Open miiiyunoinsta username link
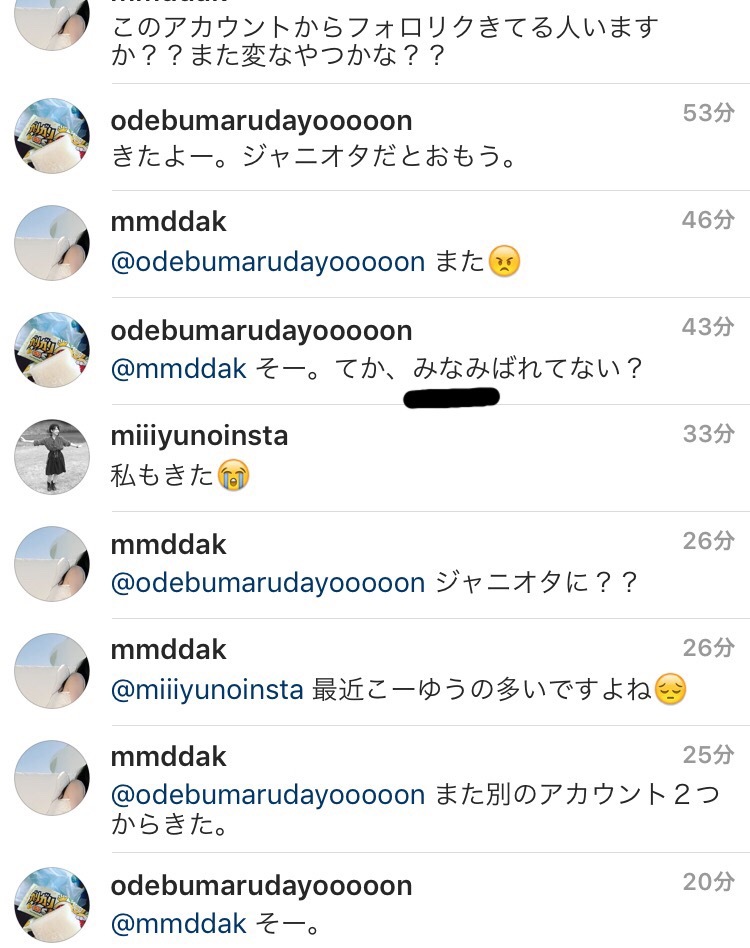The height and width of the screenshot is (948, 750). coord(199,437)
